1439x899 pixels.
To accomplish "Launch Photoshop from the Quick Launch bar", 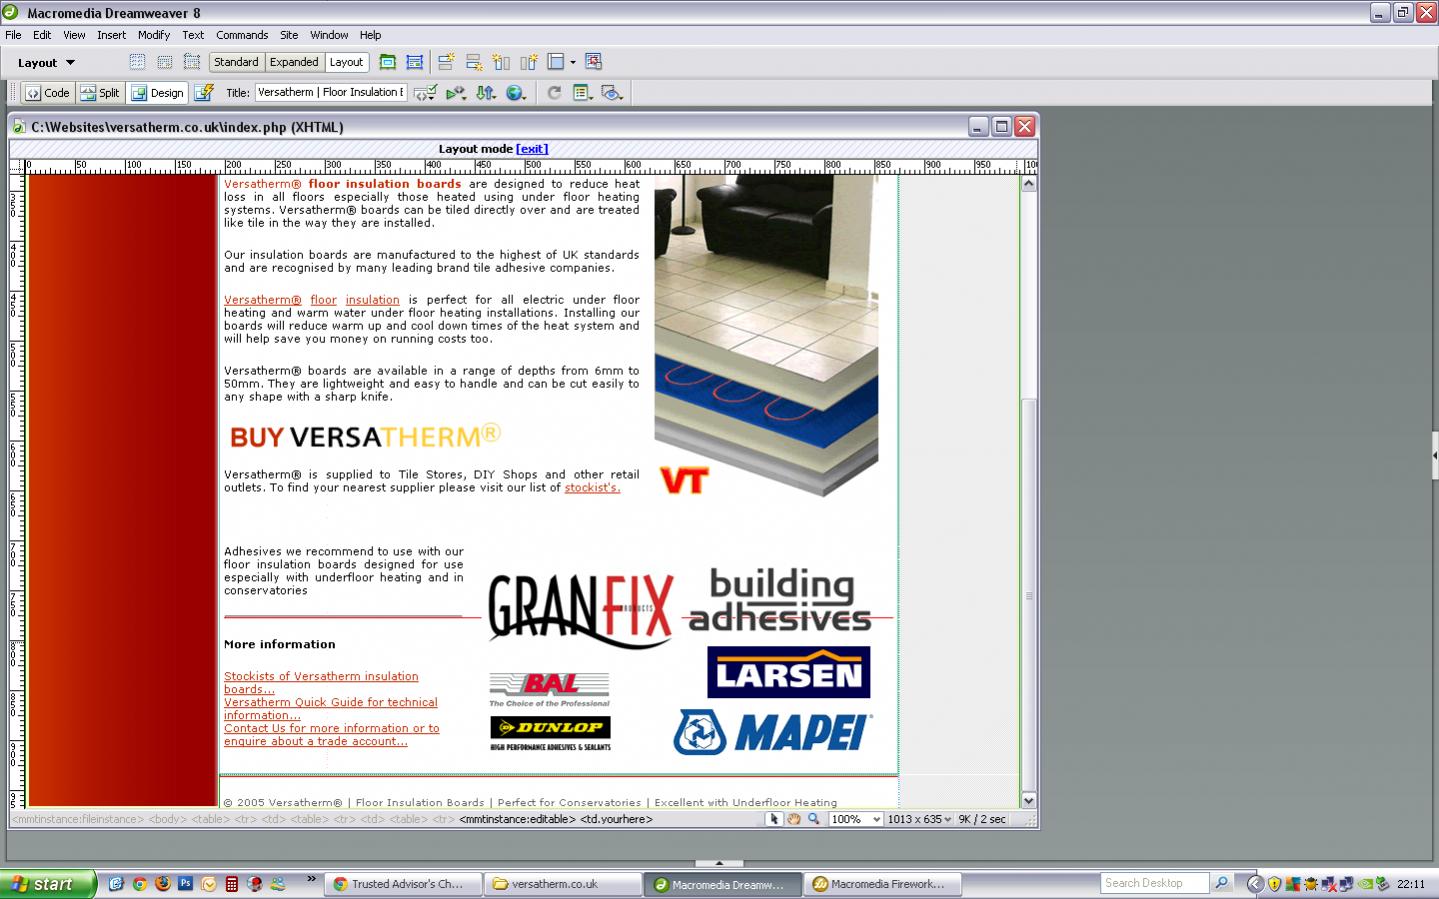I will coord(185,884).
